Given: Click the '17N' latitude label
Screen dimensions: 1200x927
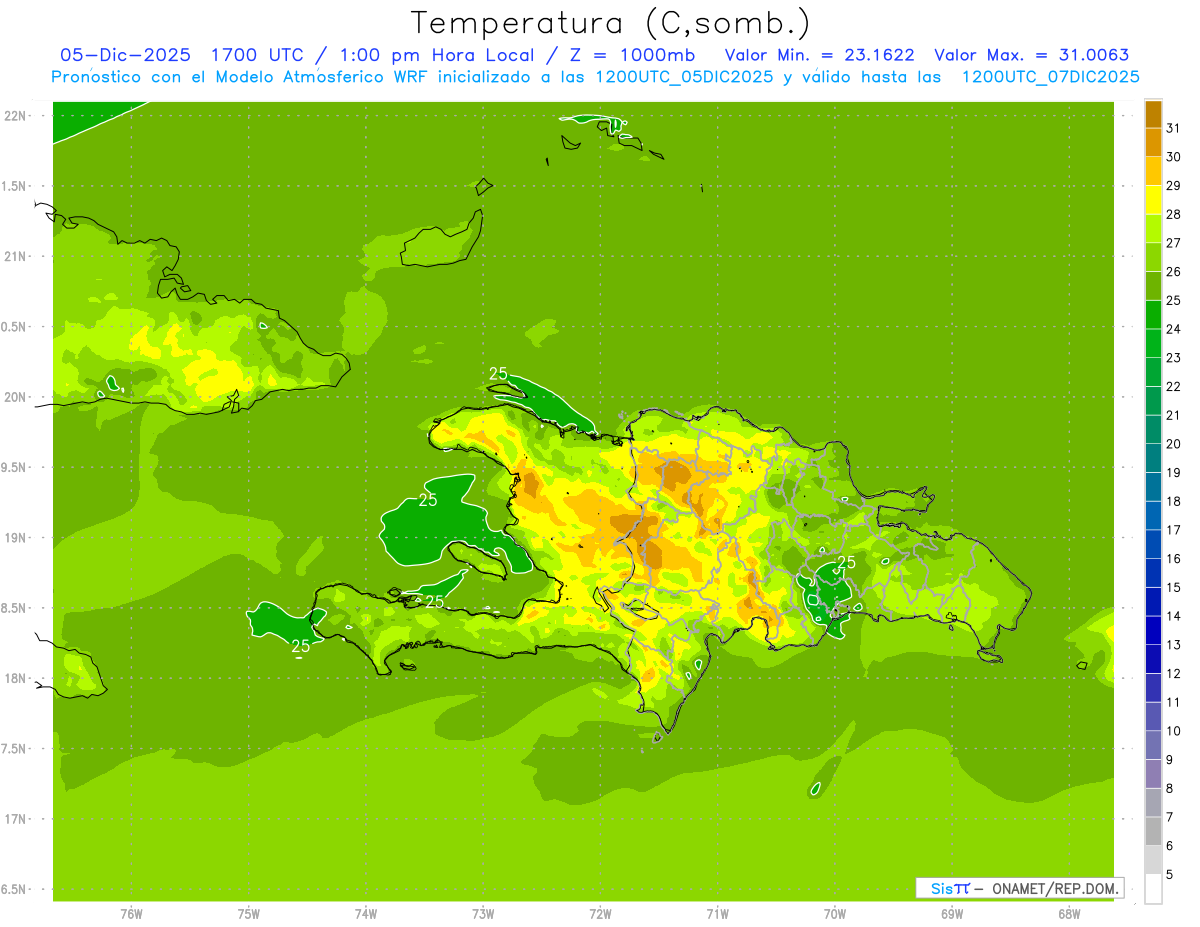Looking at the screenshot, I should [x=16, y=819].
